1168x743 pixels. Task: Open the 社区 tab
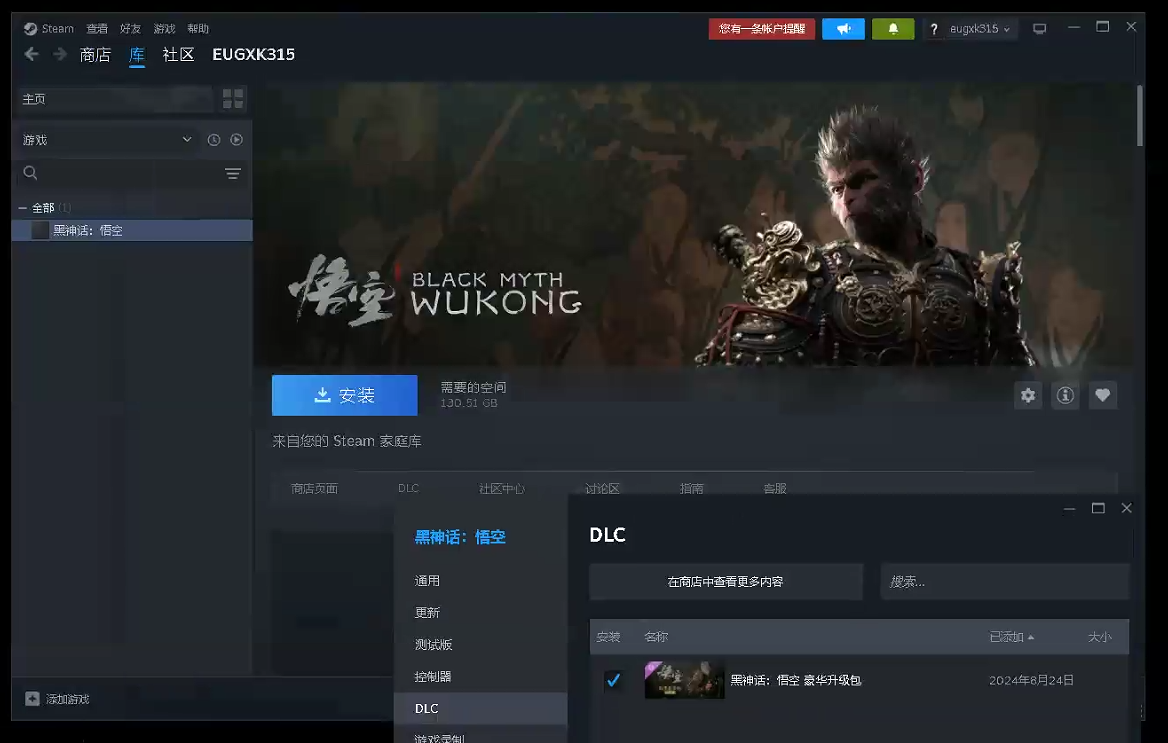tap(178, 54)
